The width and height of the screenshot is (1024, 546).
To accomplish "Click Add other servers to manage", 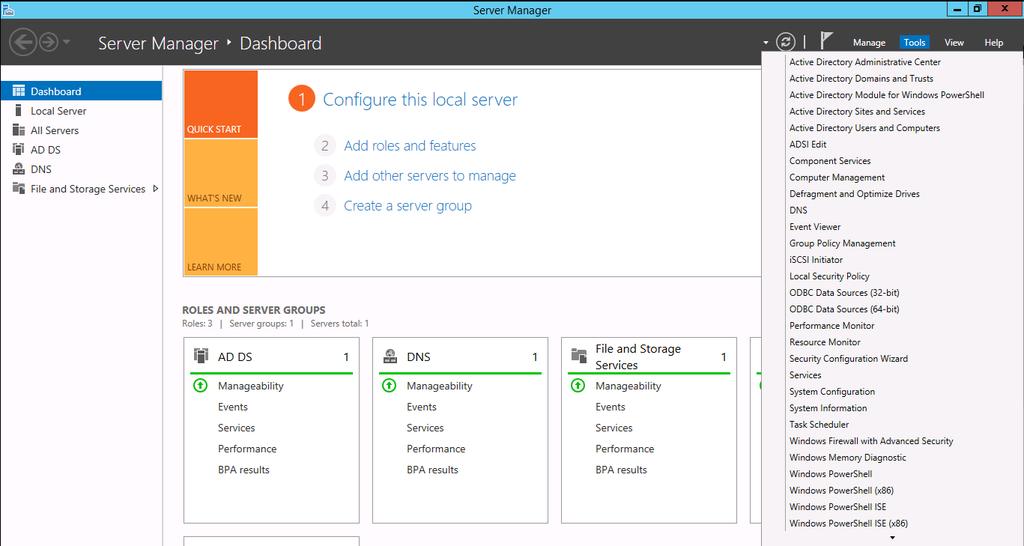I will click(x=430, y=176).
